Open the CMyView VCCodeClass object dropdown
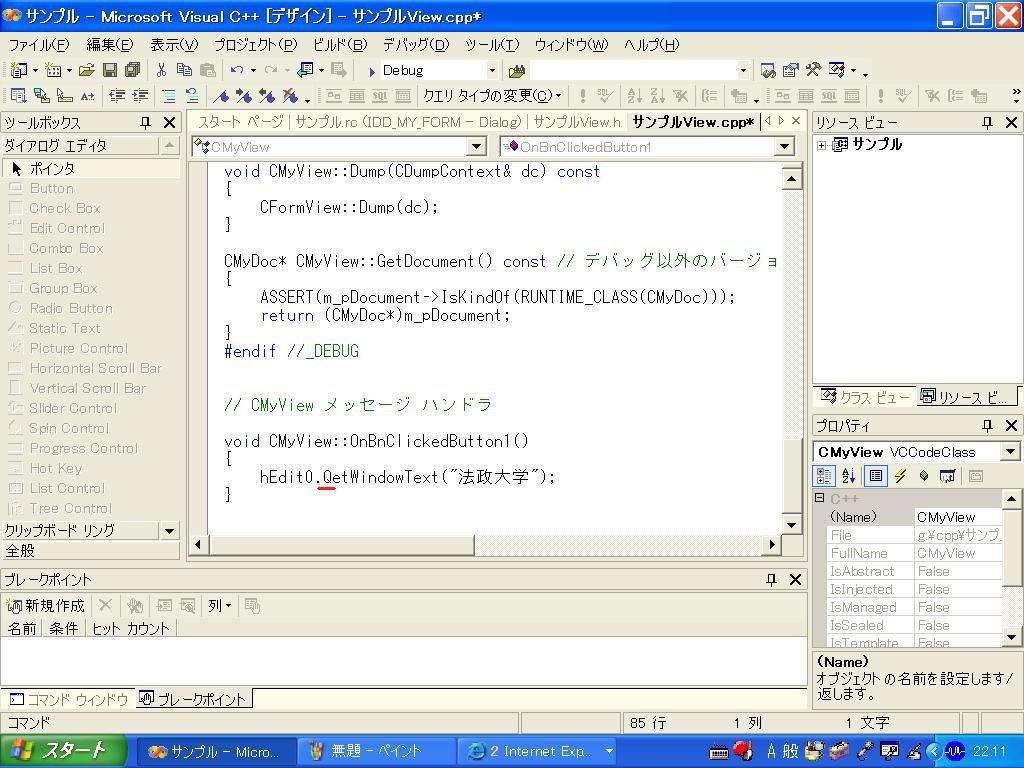 point(1010,451)
